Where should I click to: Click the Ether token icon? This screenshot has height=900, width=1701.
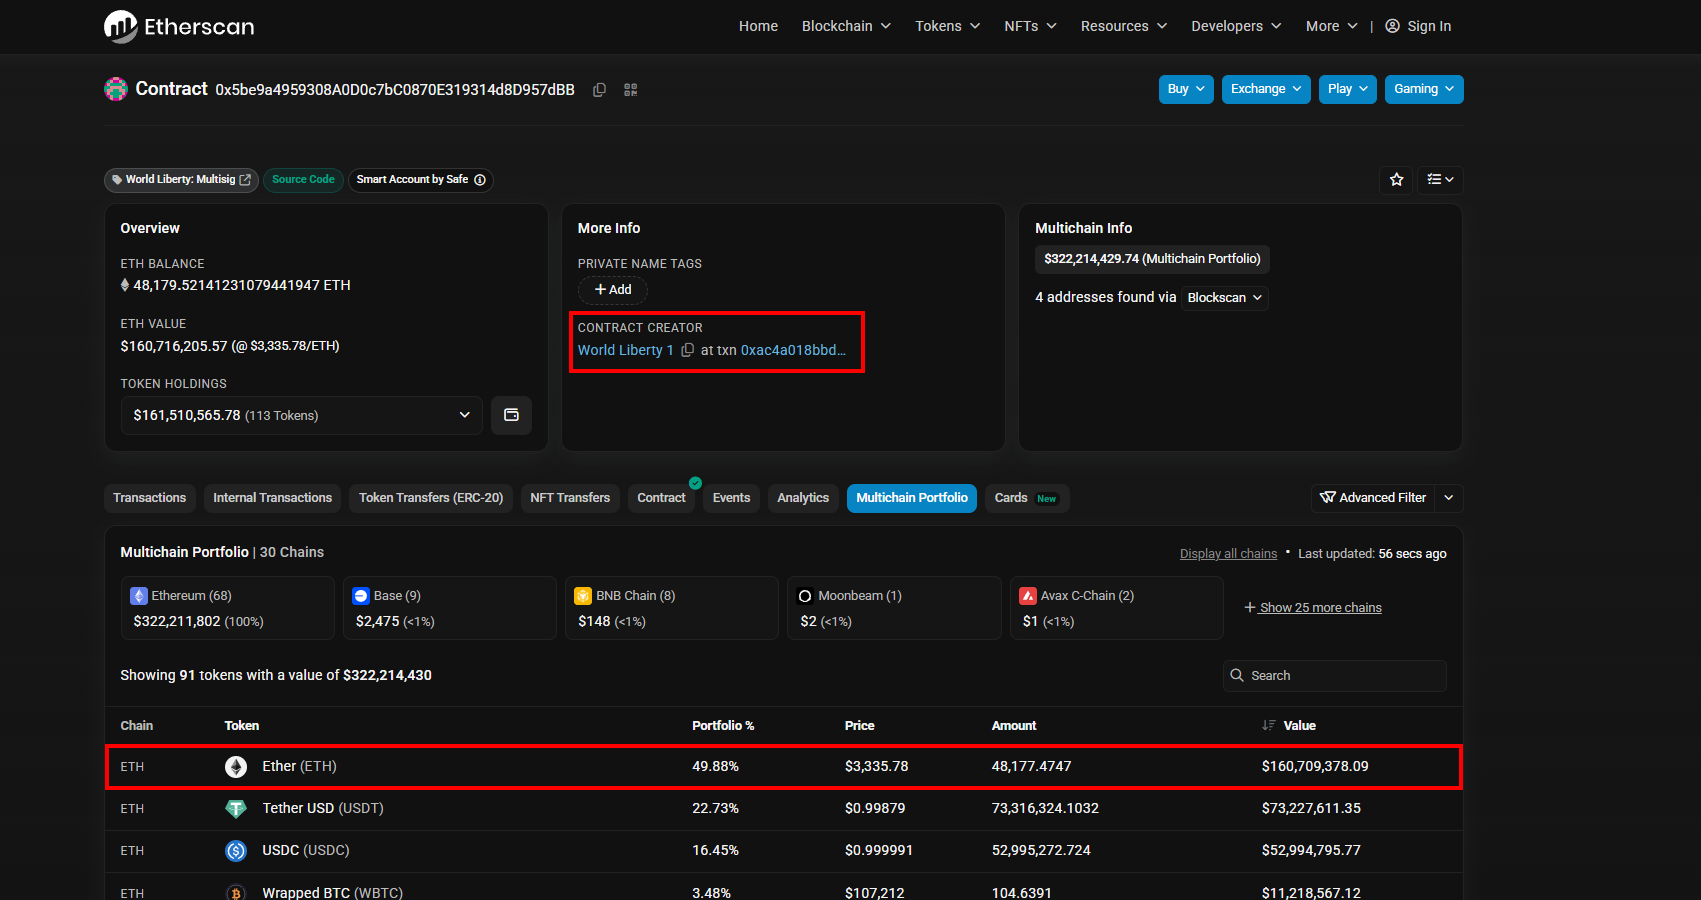[236, 767]
